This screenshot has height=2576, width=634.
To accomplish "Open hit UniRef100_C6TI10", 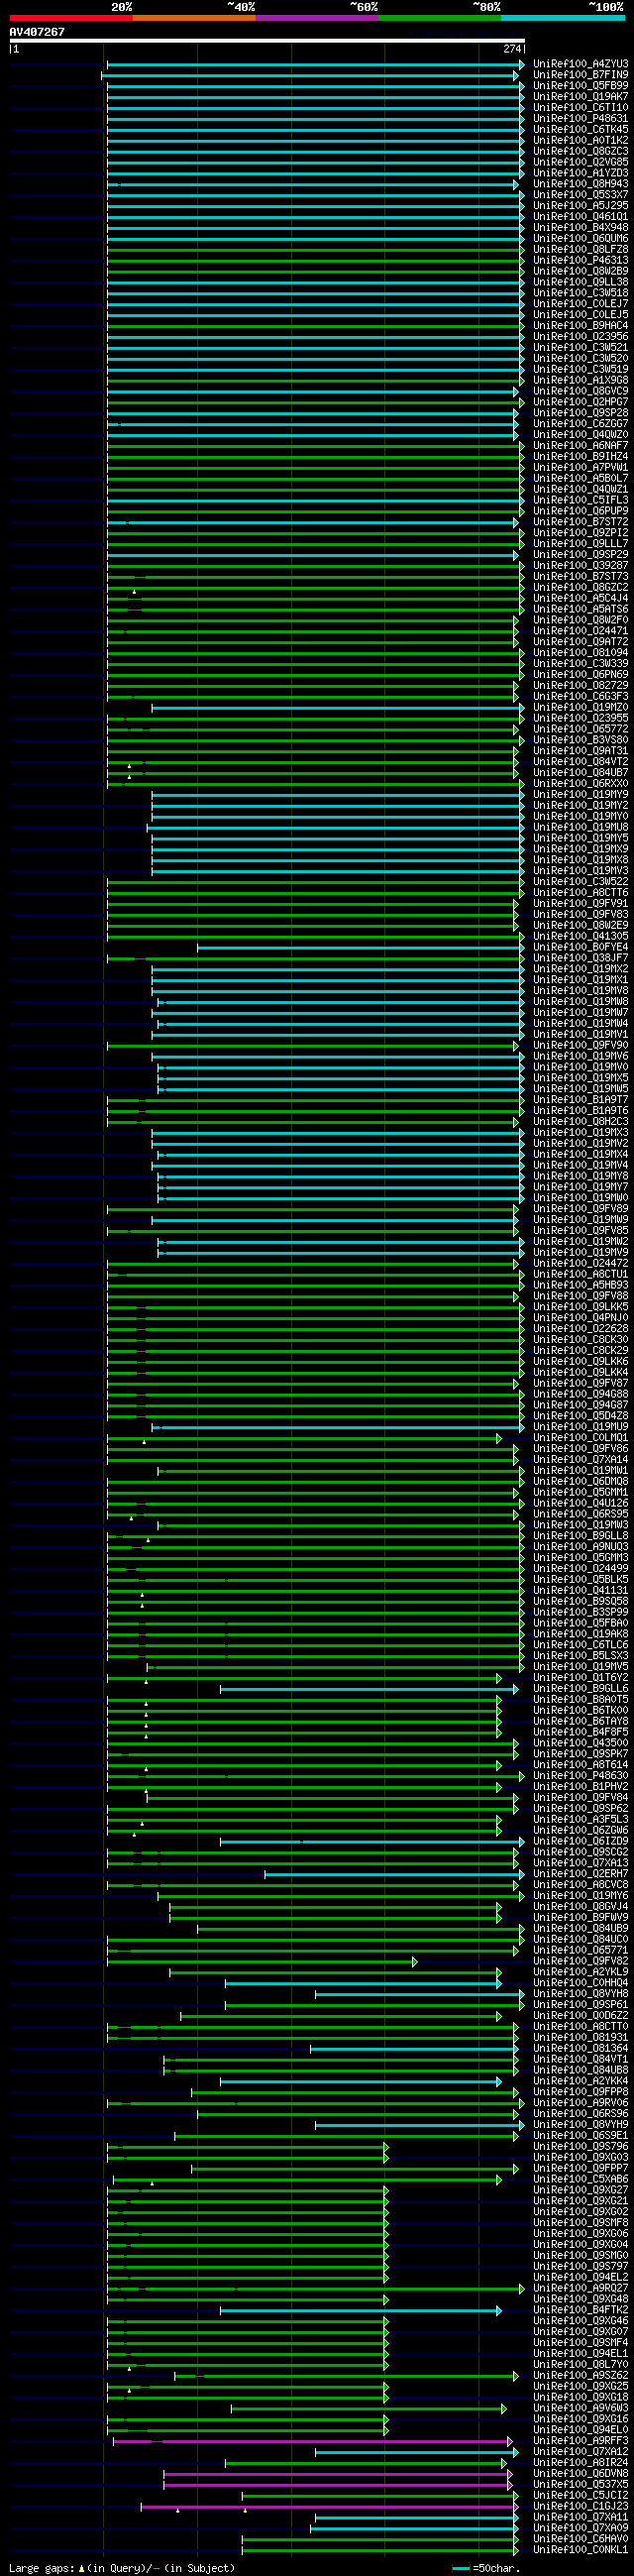I will point(581,108).
